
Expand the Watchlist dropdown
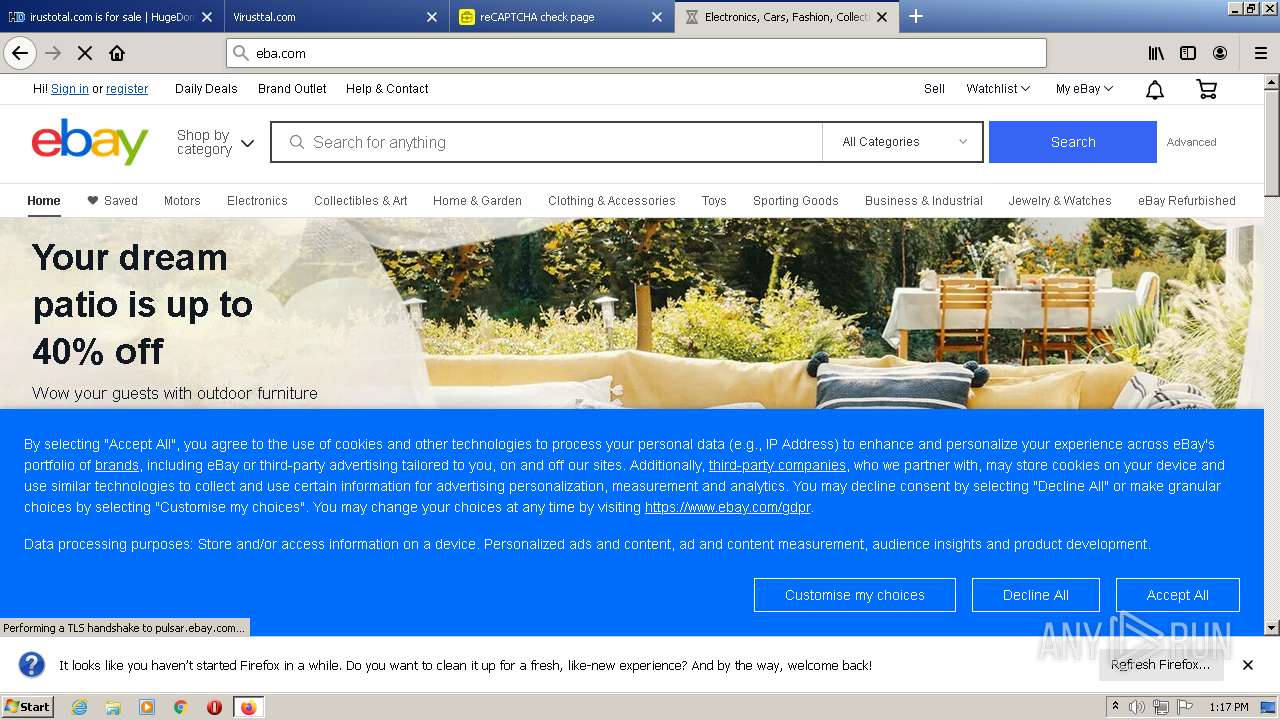pos(998,89)
